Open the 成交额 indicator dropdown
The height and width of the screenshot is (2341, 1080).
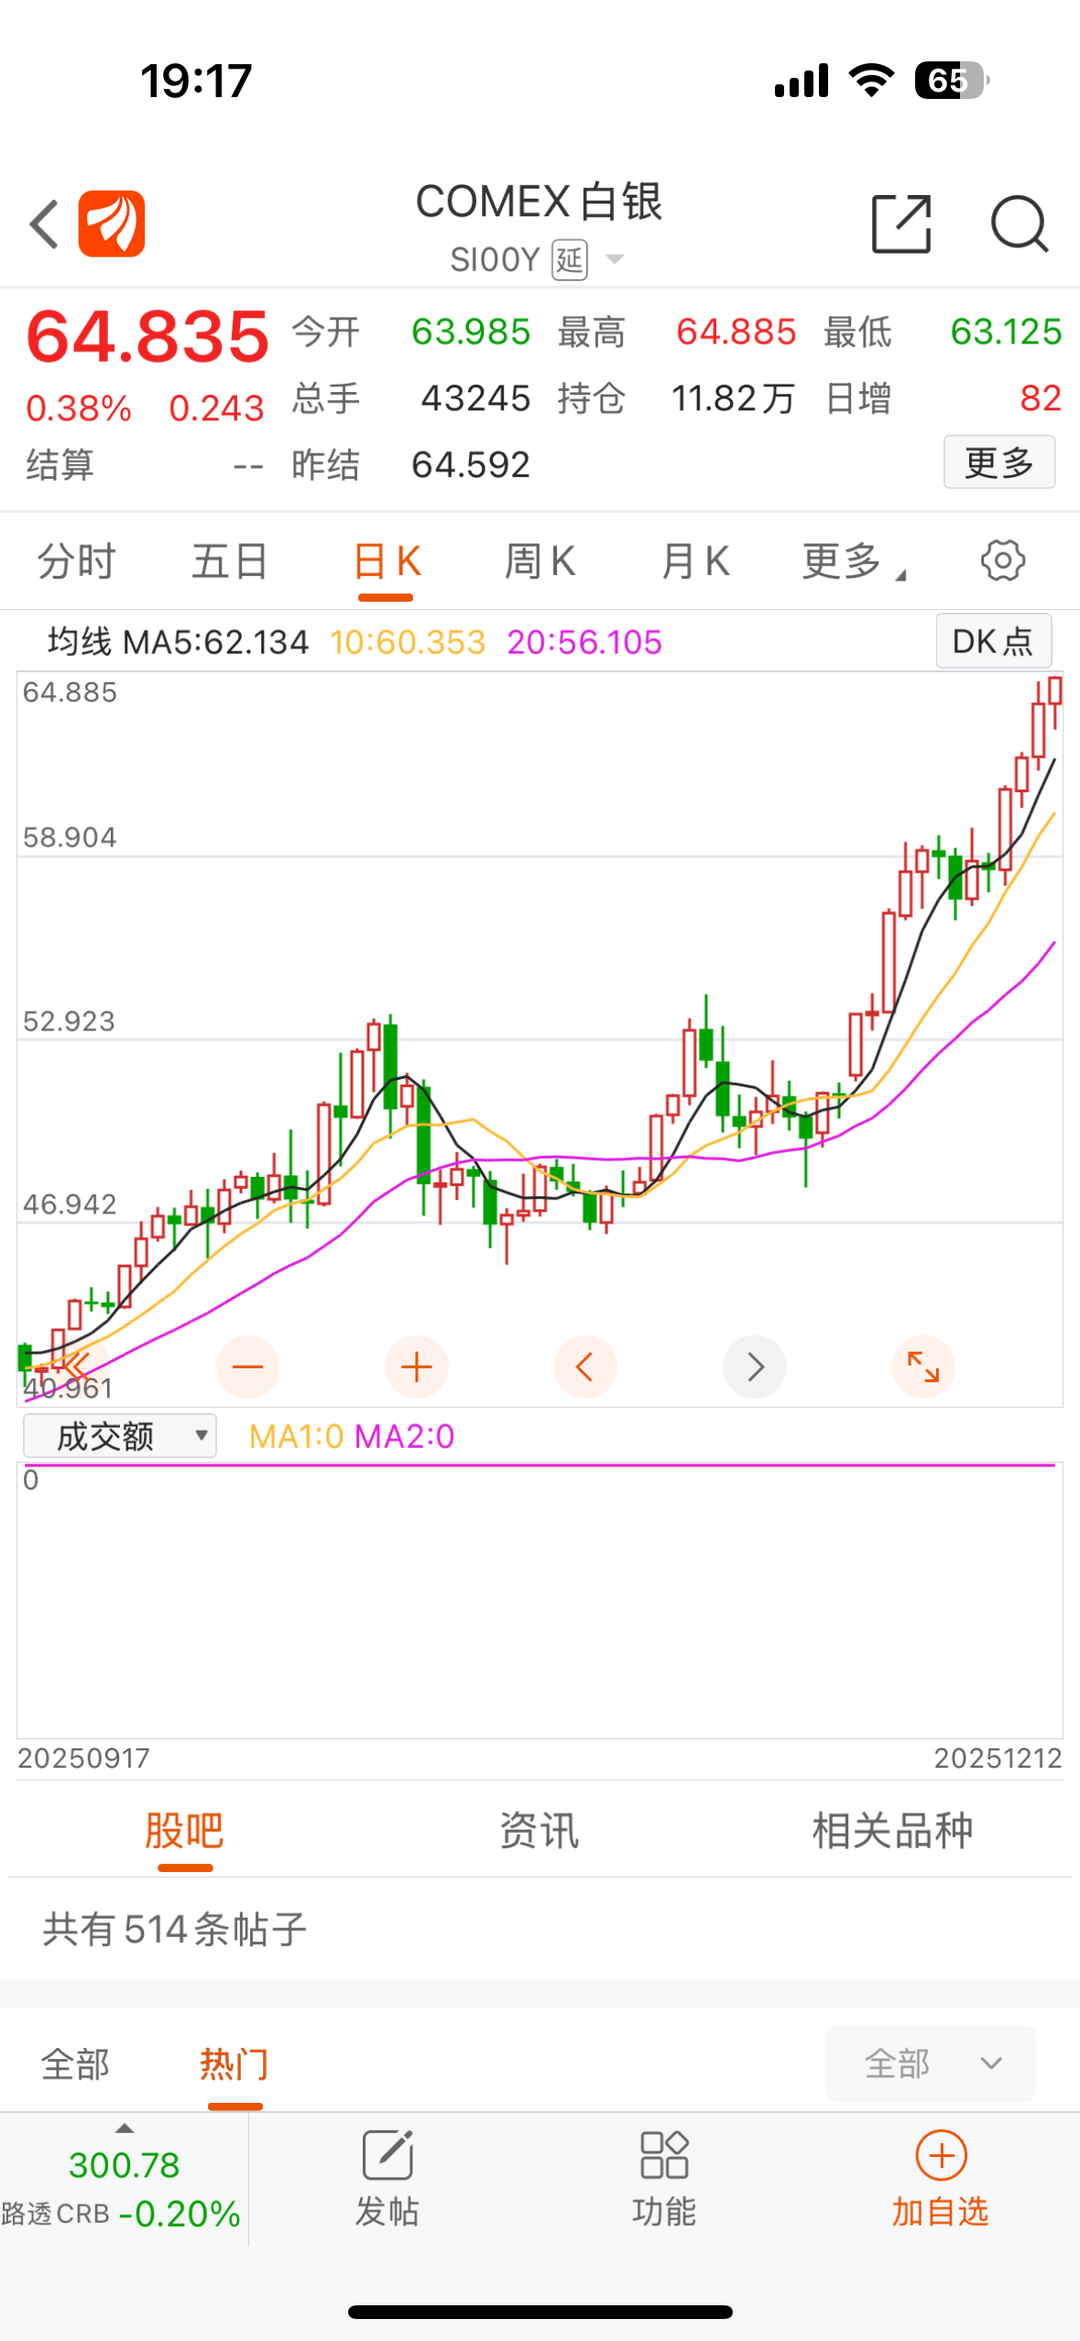(120, 1437)
